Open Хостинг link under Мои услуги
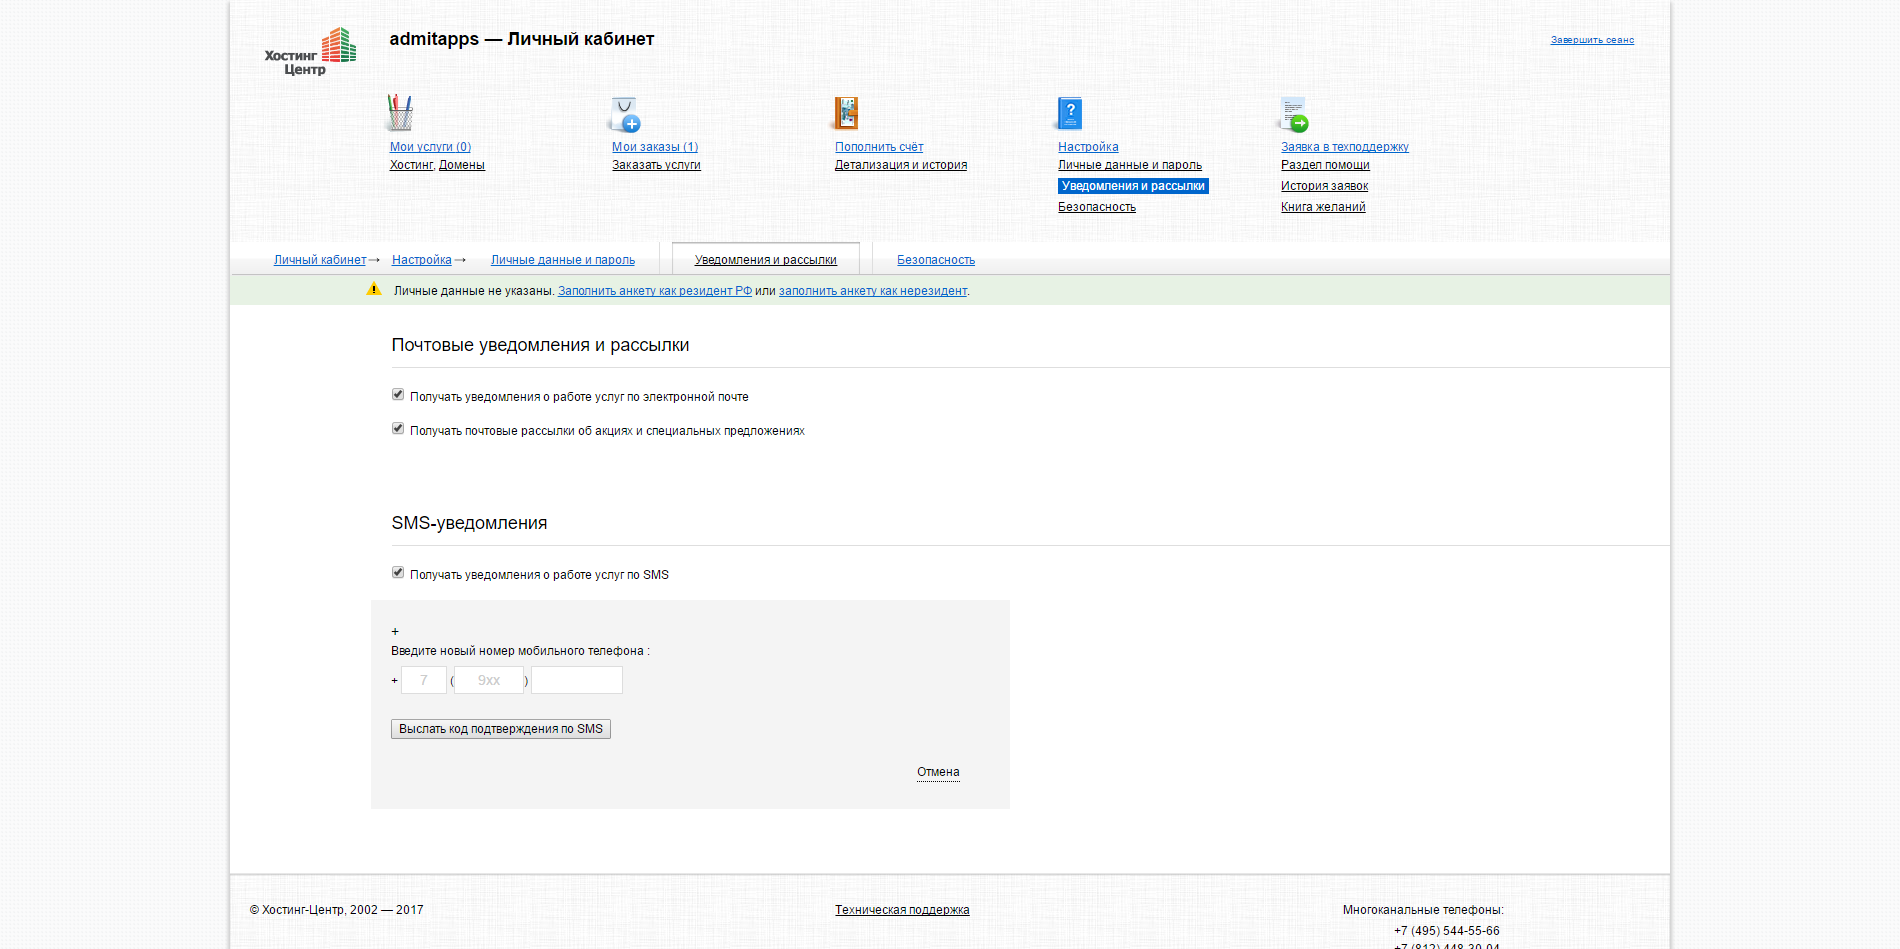The image size is (1900, 949). [x=411, y=165]
